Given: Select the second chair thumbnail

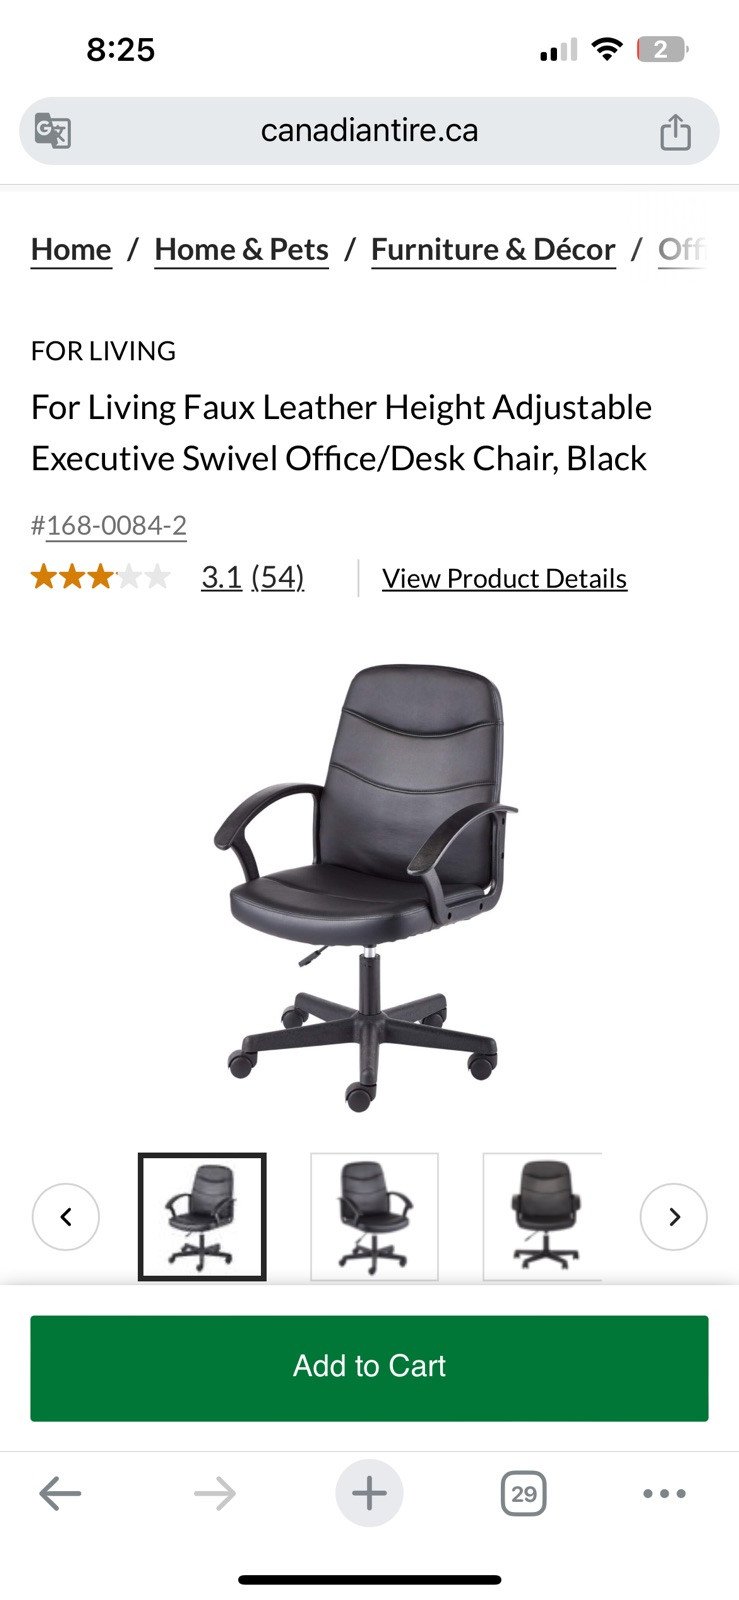Looking at the screenshot, I should pos(375,1217).
